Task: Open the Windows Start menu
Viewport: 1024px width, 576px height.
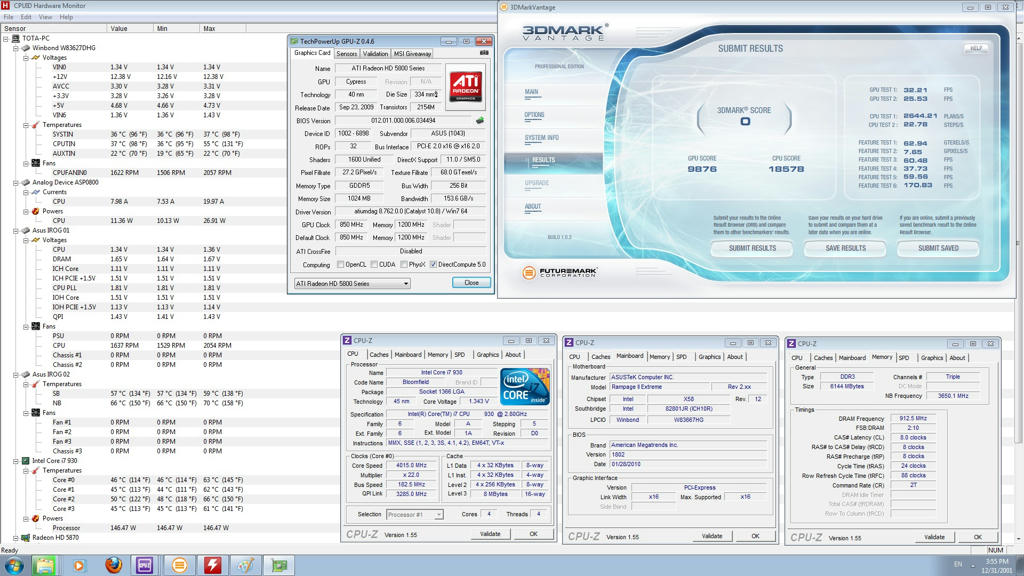Action: 14,565
